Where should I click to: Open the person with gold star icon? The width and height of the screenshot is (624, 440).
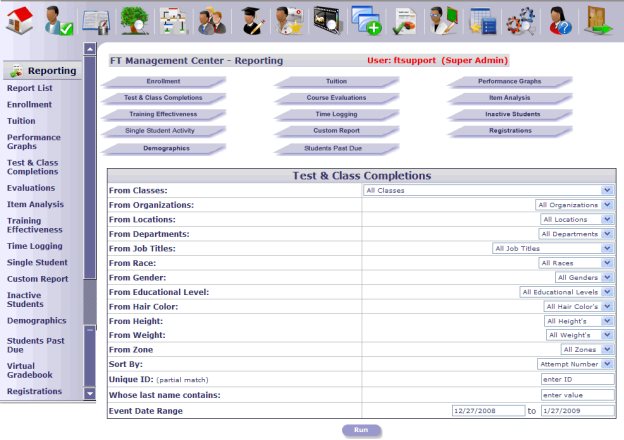[x=290, y=21]
